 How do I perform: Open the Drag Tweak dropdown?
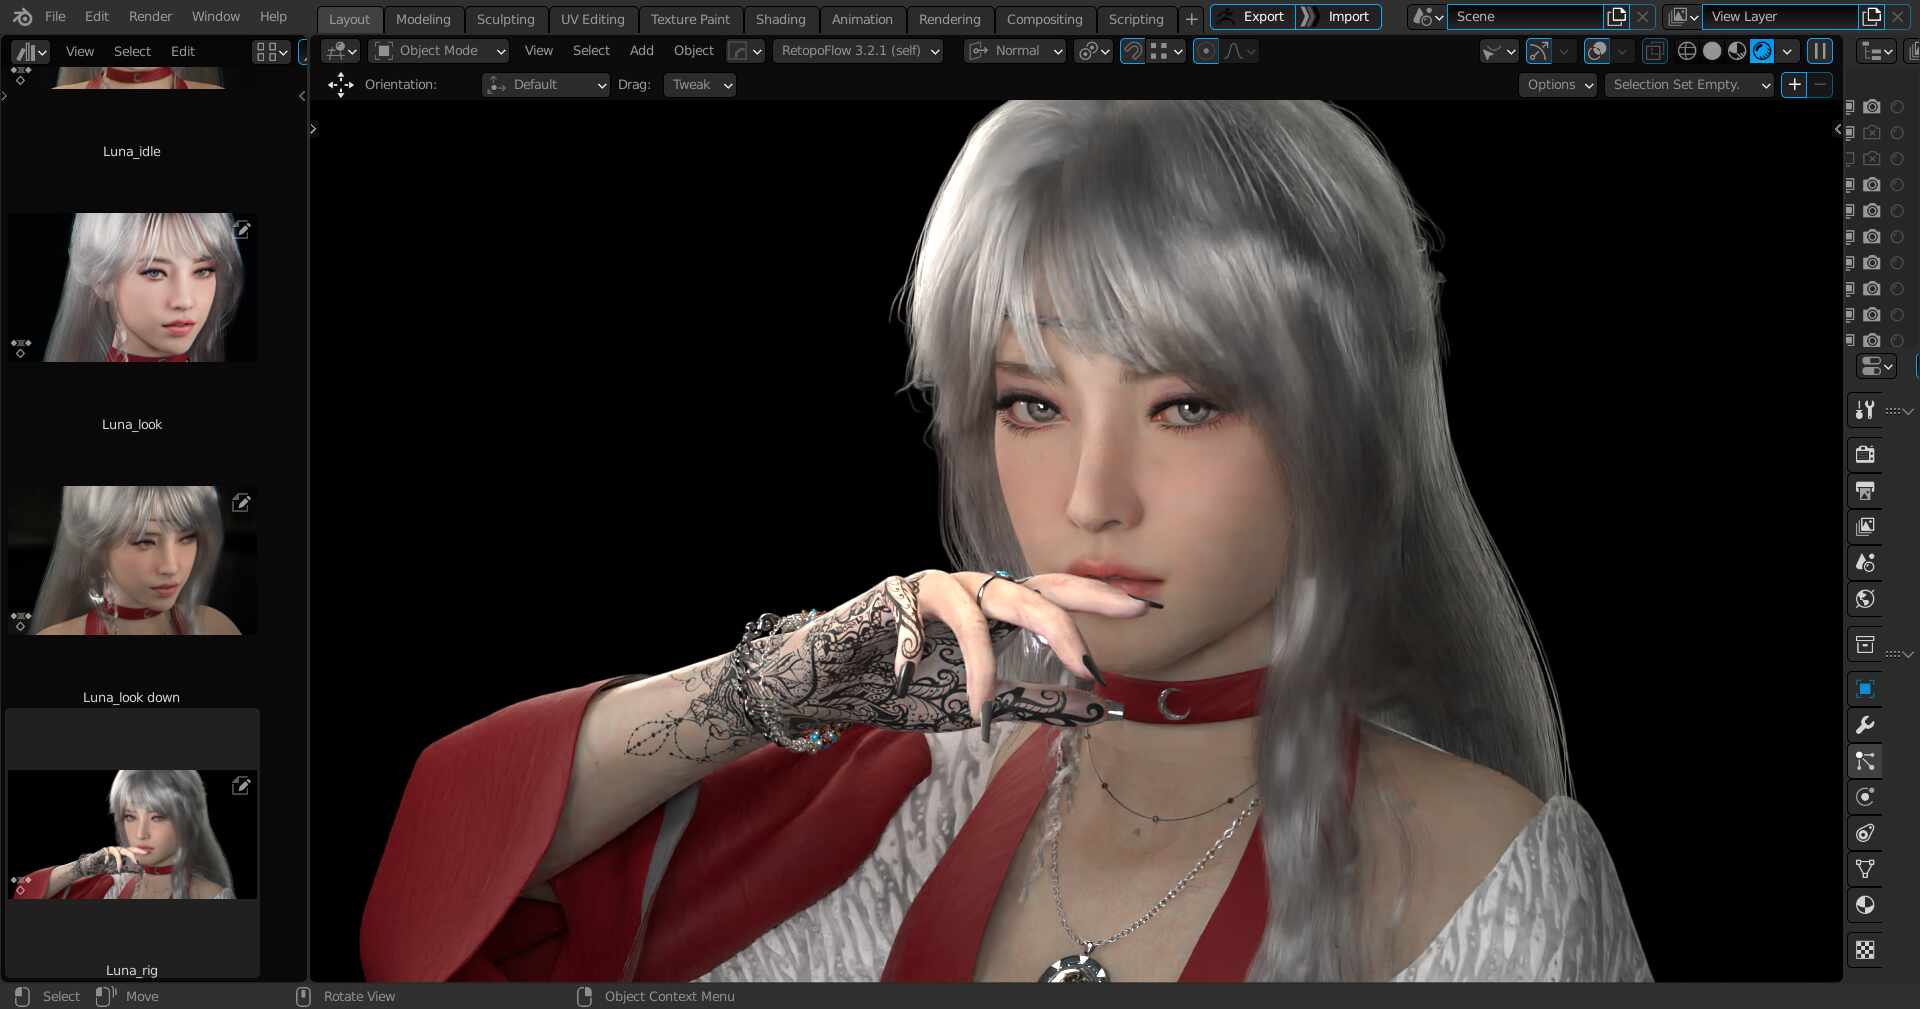coord(699,85)
